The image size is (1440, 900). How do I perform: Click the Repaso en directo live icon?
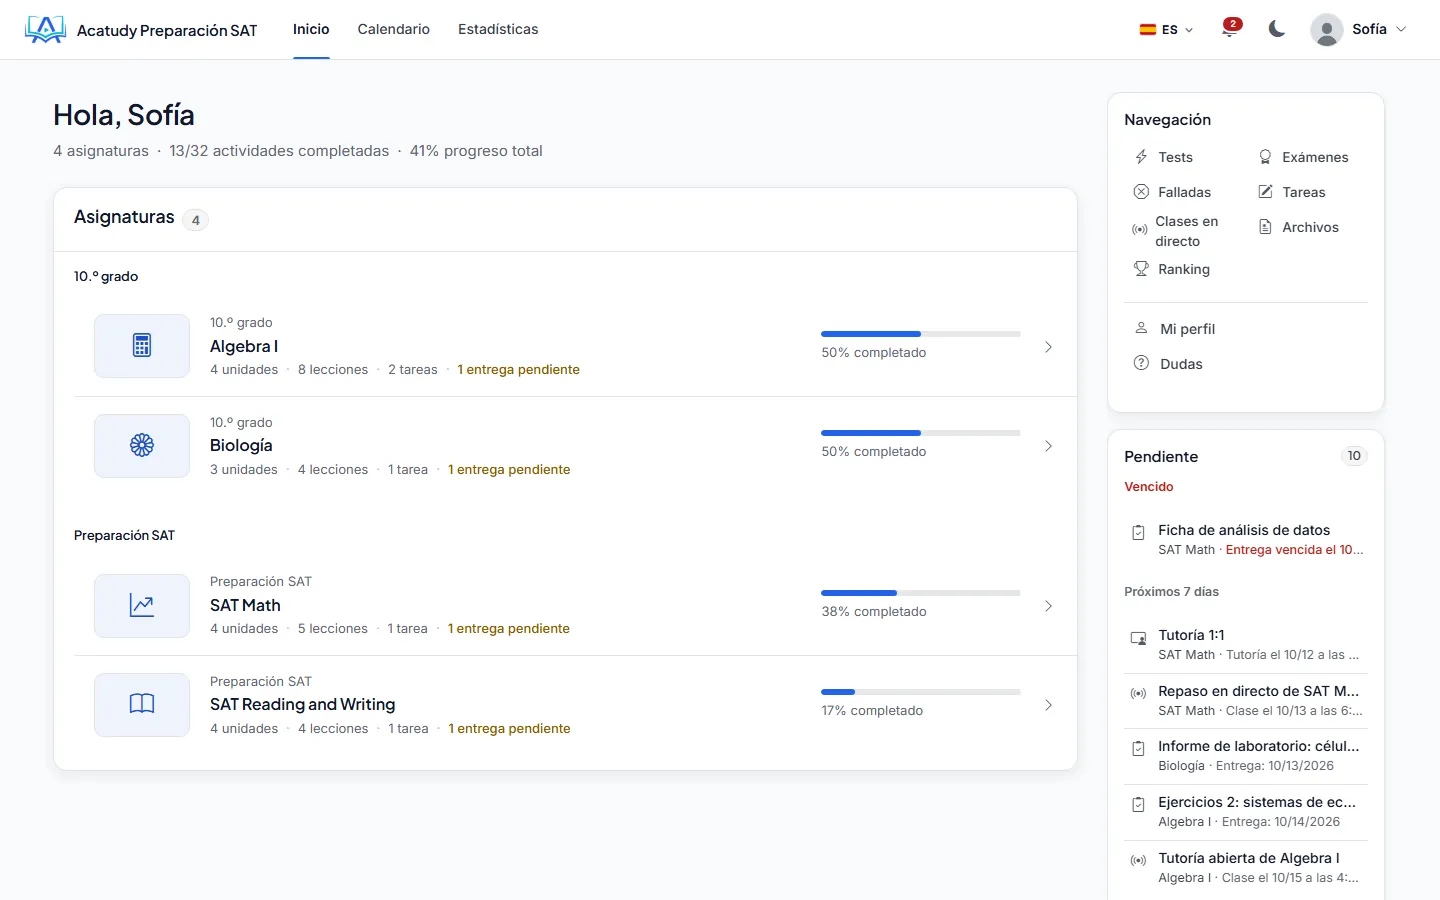click(1138, 693)
